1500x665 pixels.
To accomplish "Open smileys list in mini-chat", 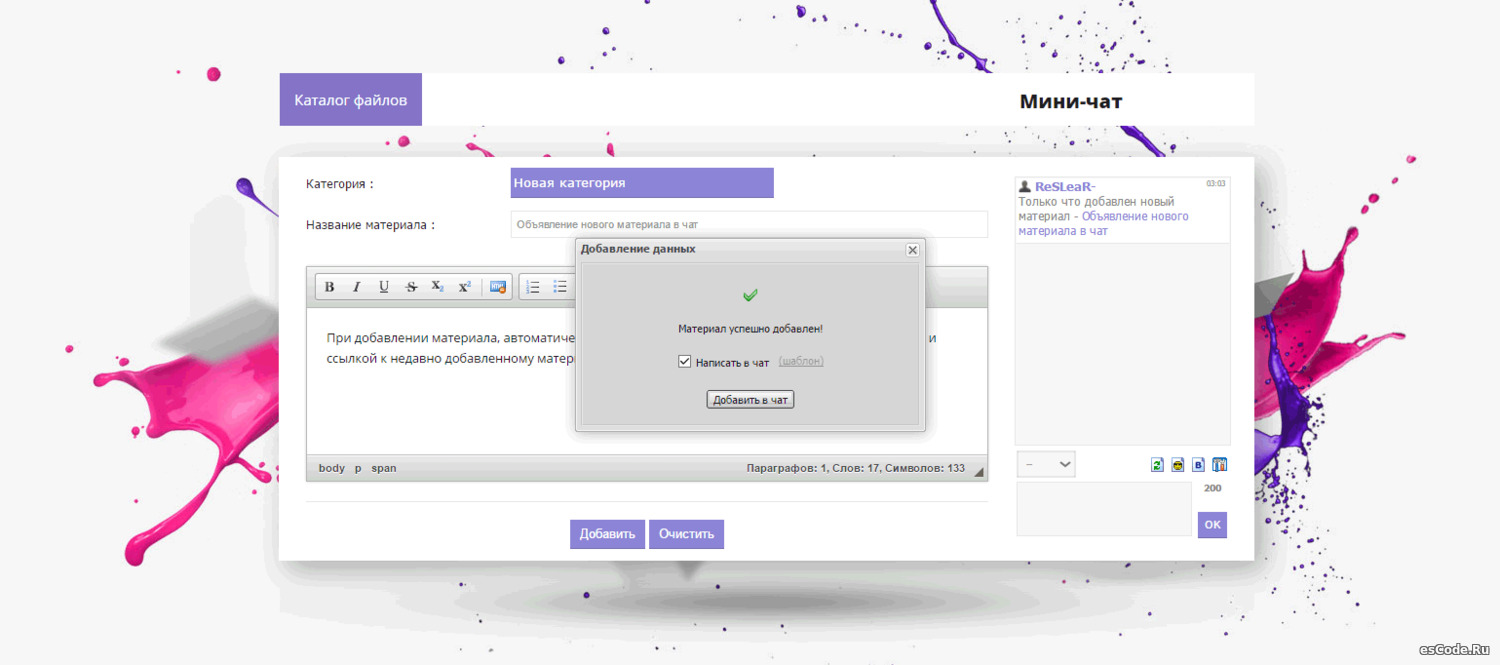I will (x=1178, y=465).
